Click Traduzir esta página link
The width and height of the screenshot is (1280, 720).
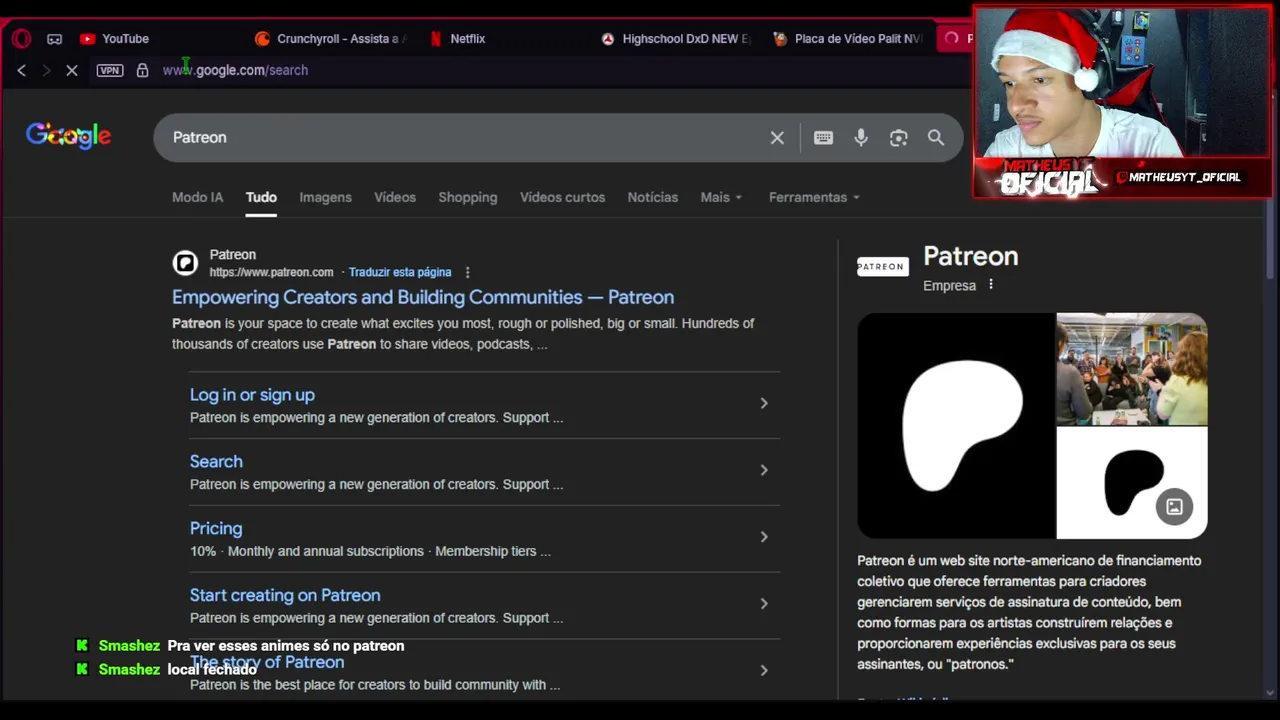click(x=400, y=272)
